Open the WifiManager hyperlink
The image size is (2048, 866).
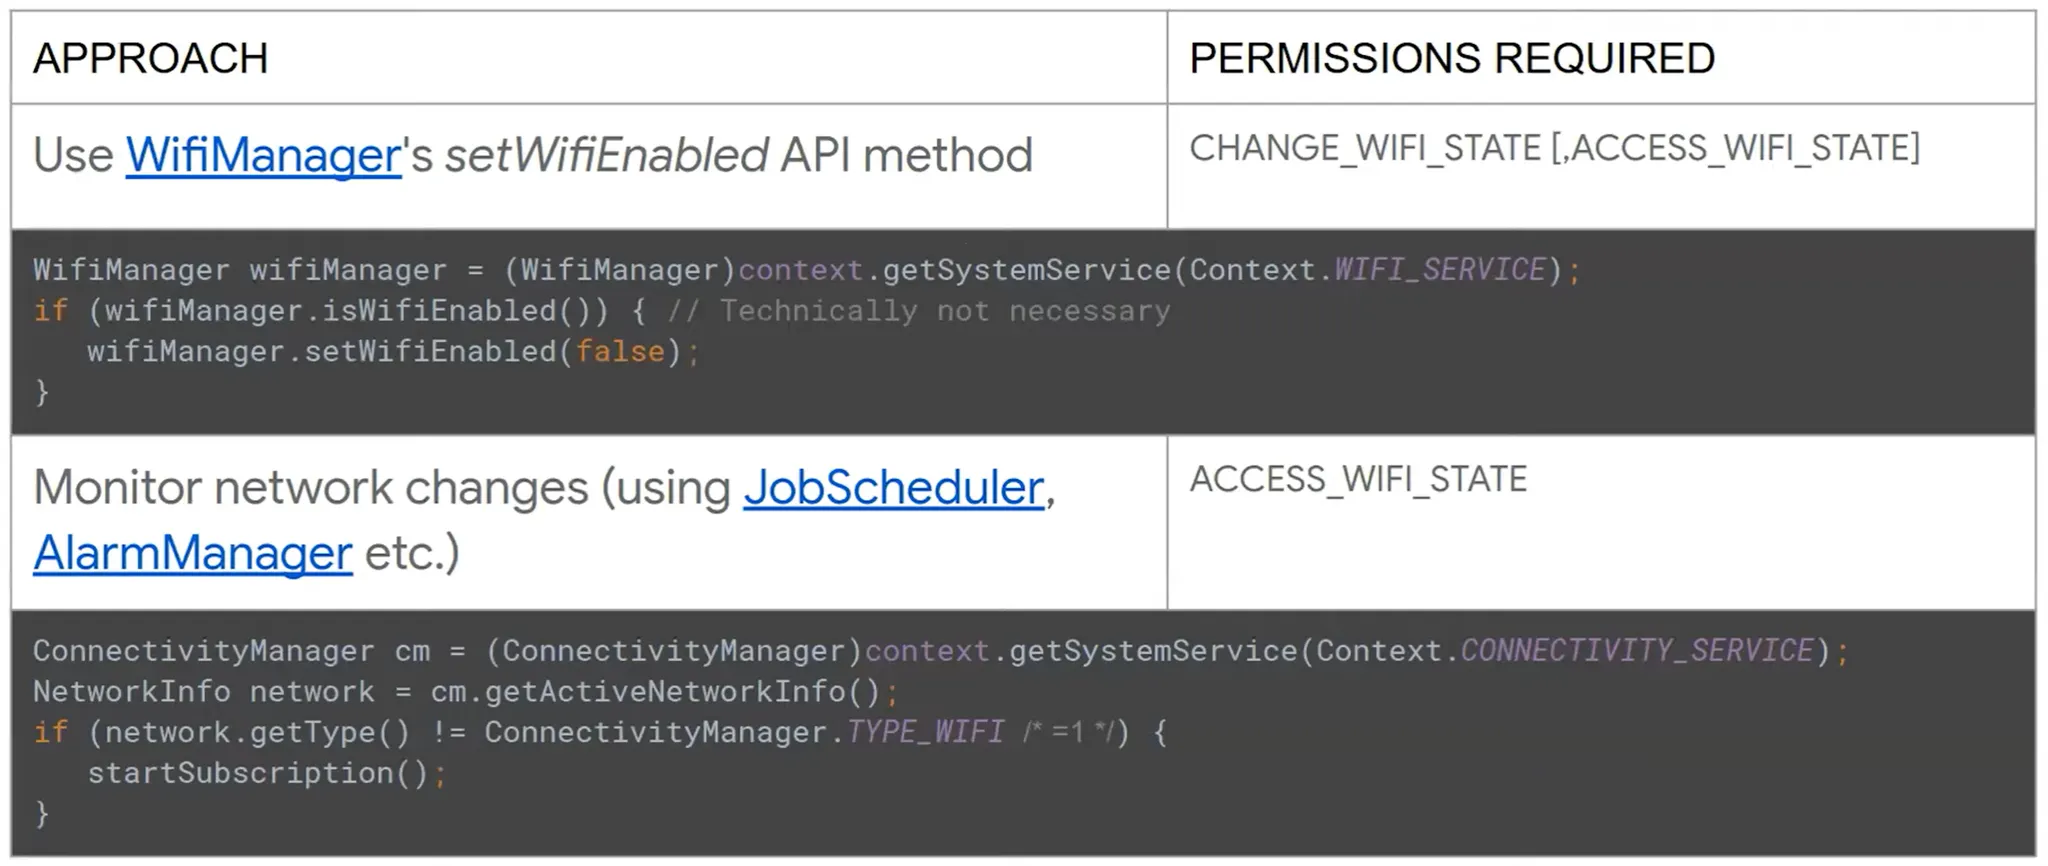pyautogui.click(x=263, y=155)
